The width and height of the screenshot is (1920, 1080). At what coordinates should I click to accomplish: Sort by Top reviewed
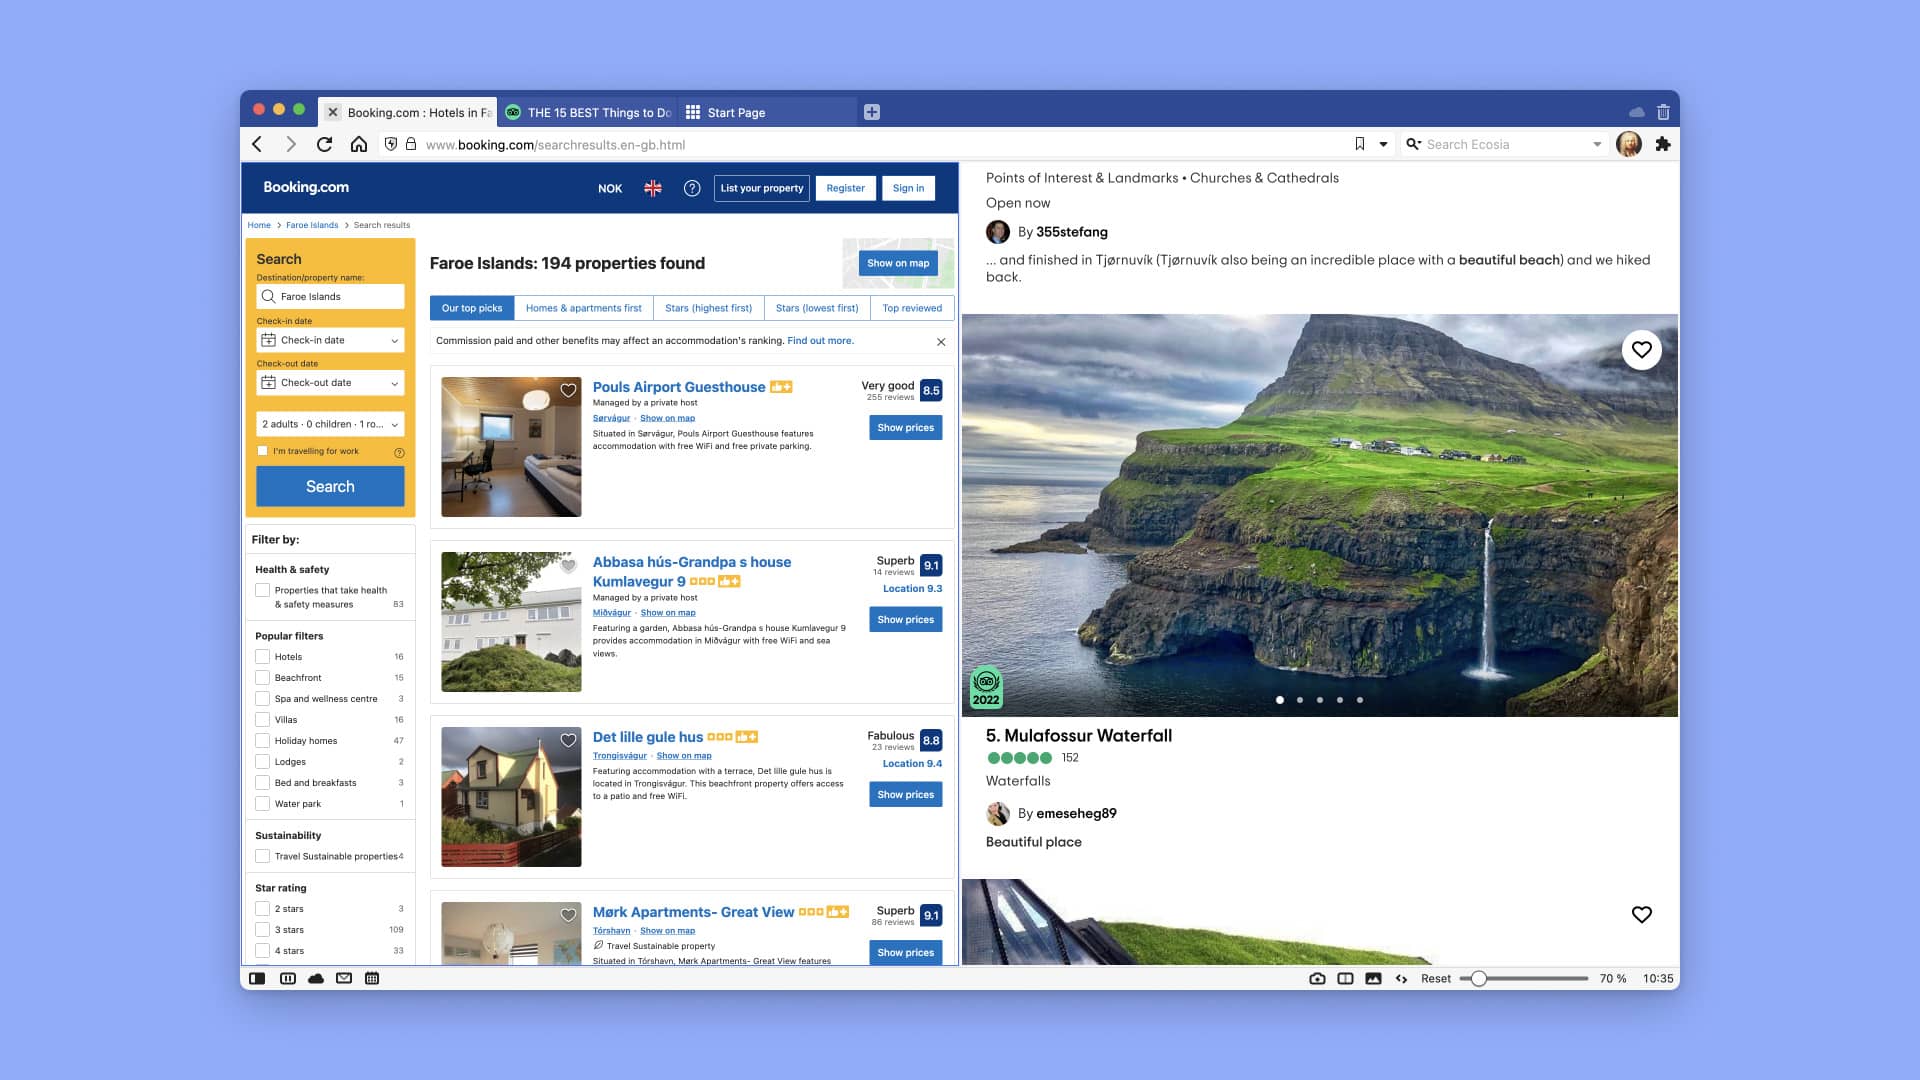(x=912, y=308)
